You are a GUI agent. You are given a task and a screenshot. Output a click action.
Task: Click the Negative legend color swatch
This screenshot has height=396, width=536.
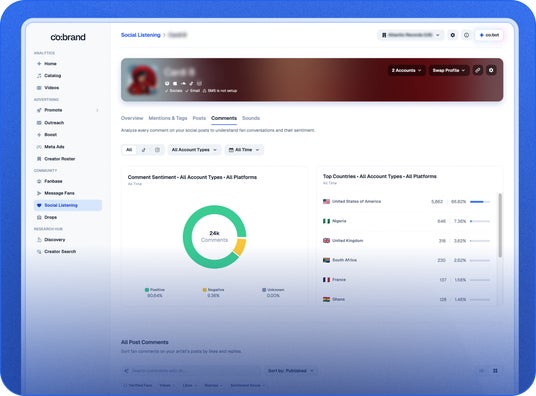pos(204,290)
